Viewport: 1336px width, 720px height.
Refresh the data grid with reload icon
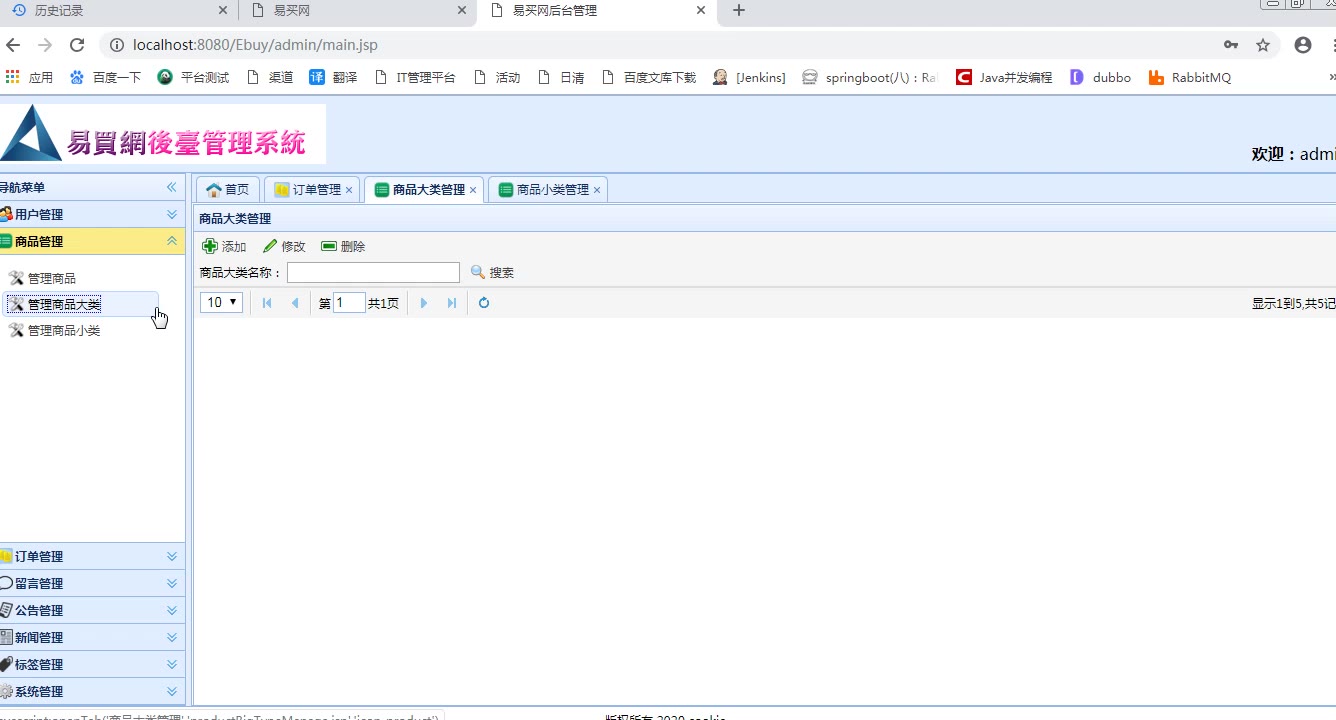484,303
